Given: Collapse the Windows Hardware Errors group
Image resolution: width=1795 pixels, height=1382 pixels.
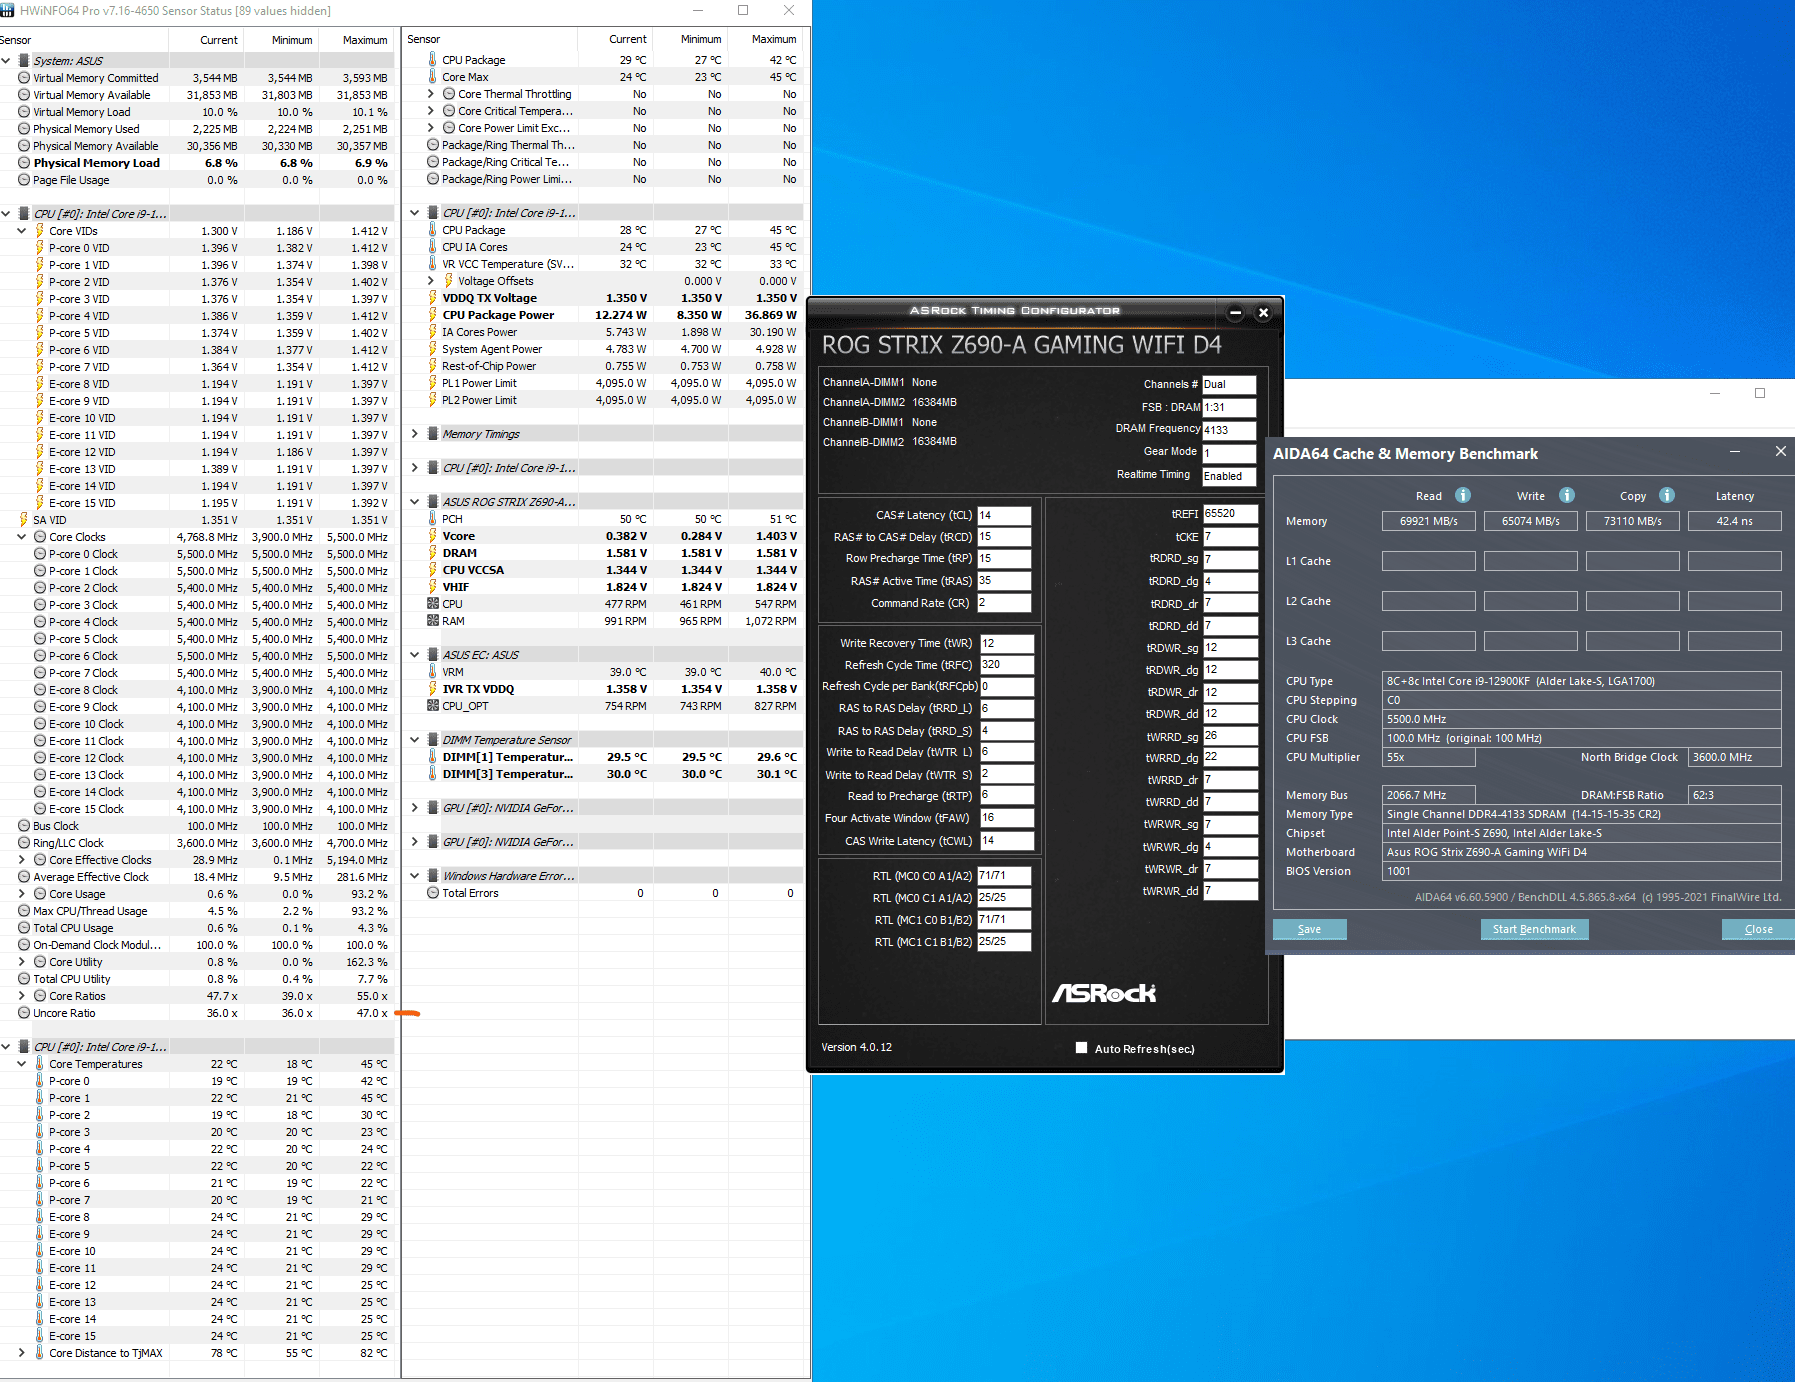Looking at the screenshot, I should 415,876.
